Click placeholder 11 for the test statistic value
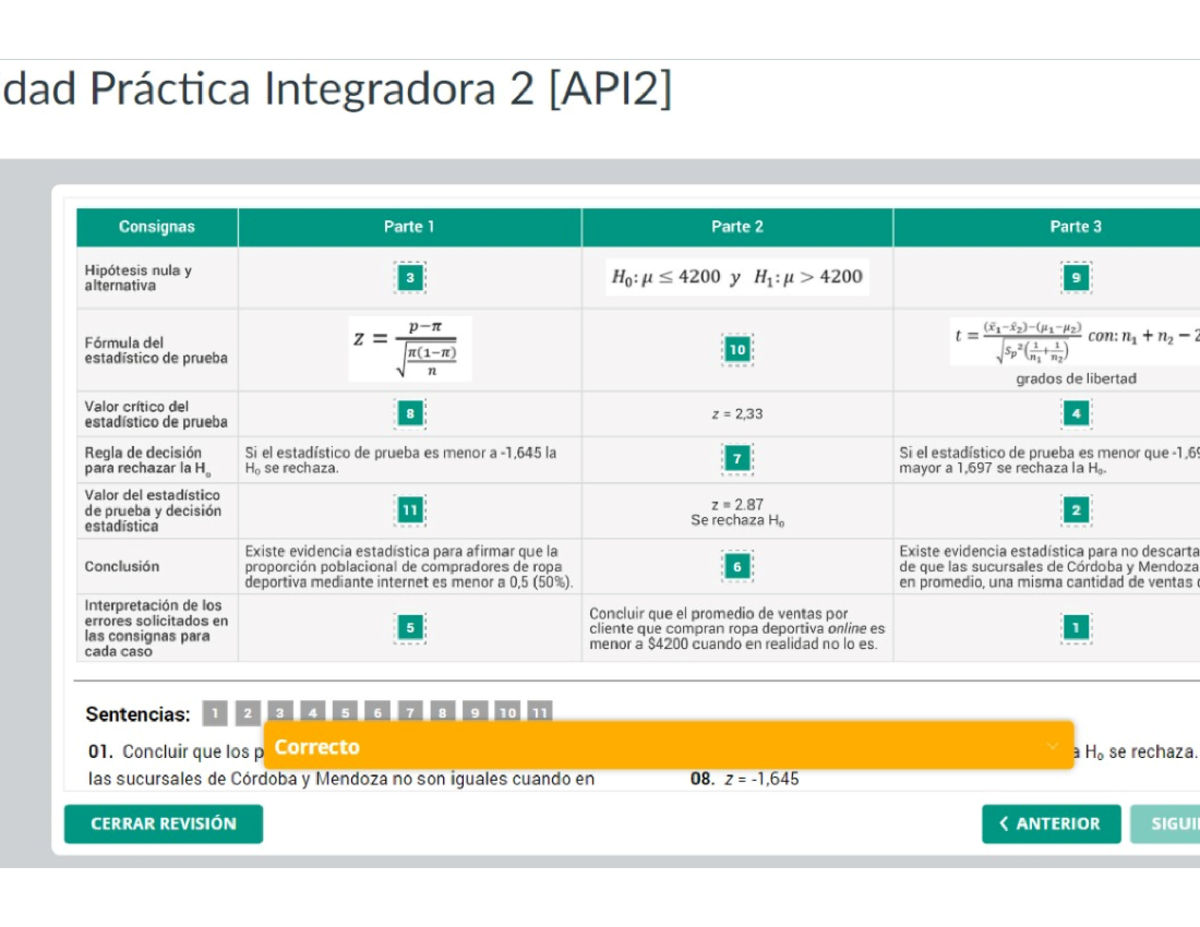The height and width of the screenshot is (927, 1200). 409,509
